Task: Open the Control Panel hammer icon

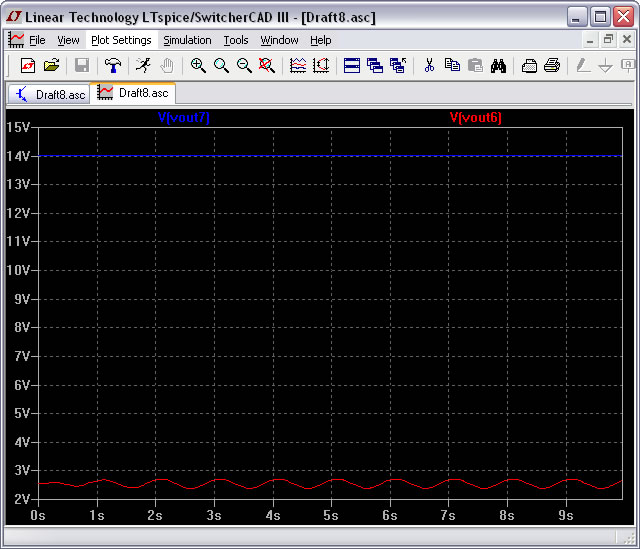Action: coord(113,65)
